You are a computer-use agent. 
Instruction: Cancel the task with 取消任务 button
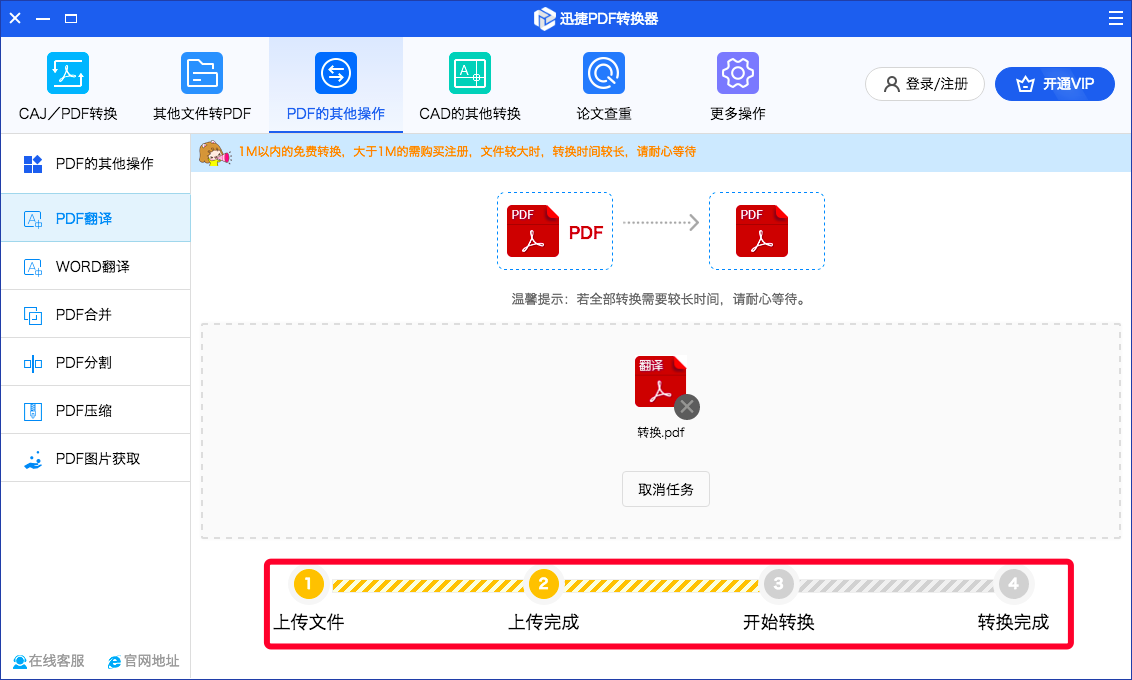point(666,489)
